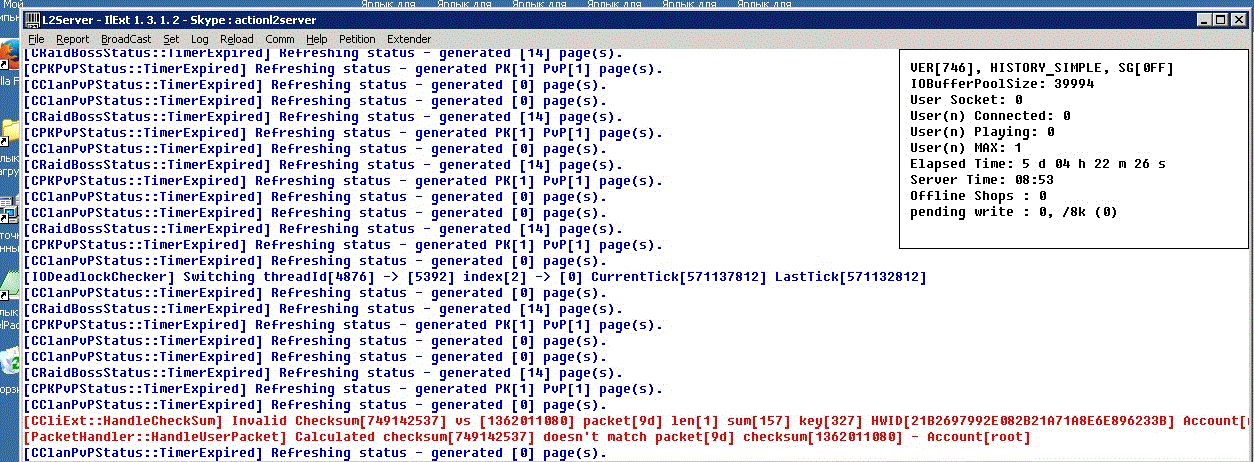Open the Petition menu

click(x=357, y=39)
